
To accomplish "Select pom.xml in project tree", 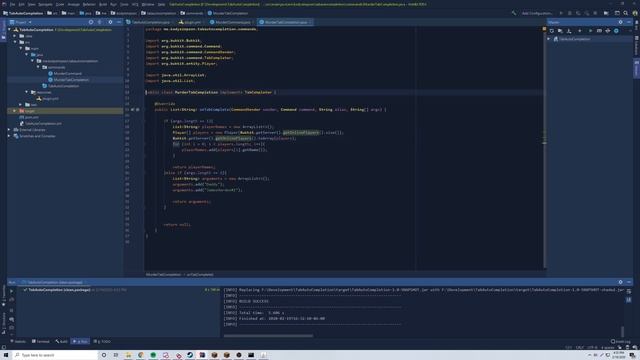I will coord(29,117).
